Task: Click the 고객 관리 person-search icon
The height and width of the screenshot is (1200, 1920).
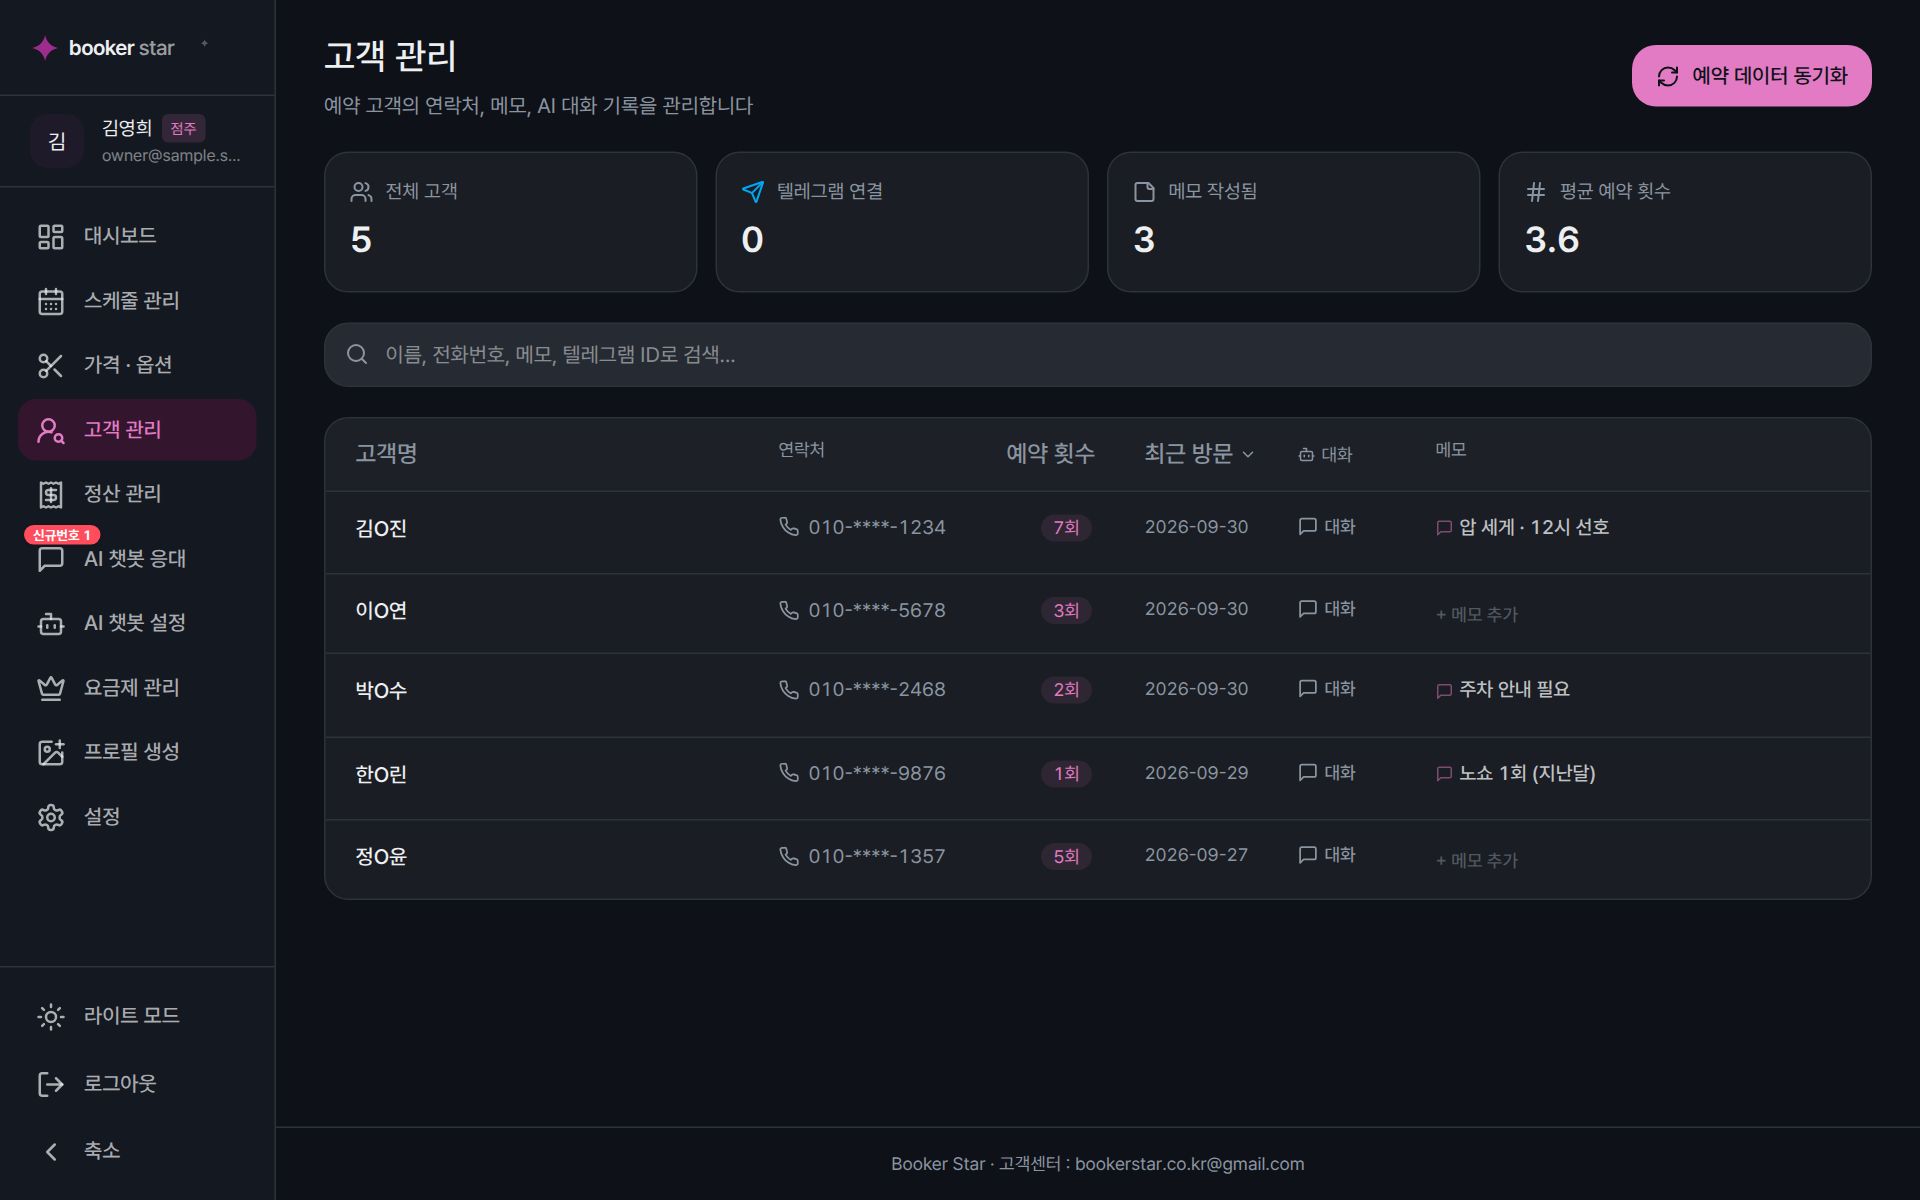Action: (x=51, y=430)
